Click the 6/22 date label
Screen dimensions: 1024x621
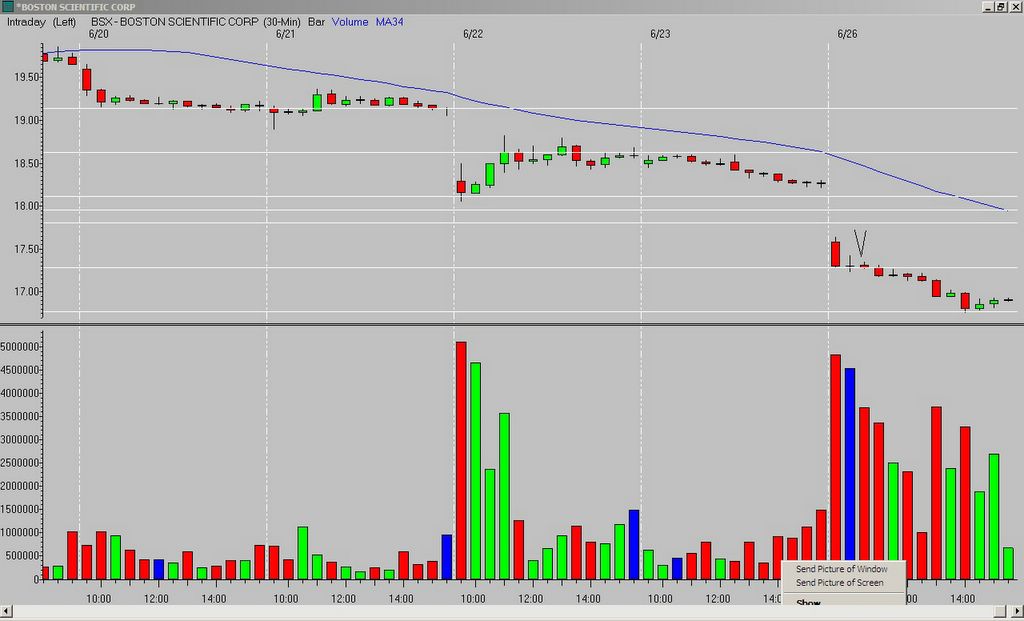coord(473,34)
